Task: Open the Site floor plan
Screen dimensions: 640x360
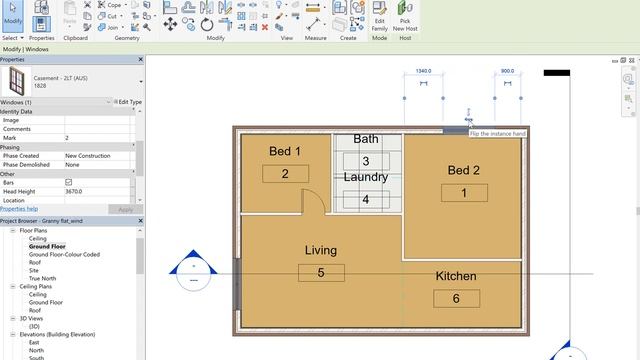Action: pyautogui.click(x=34, y=270)
